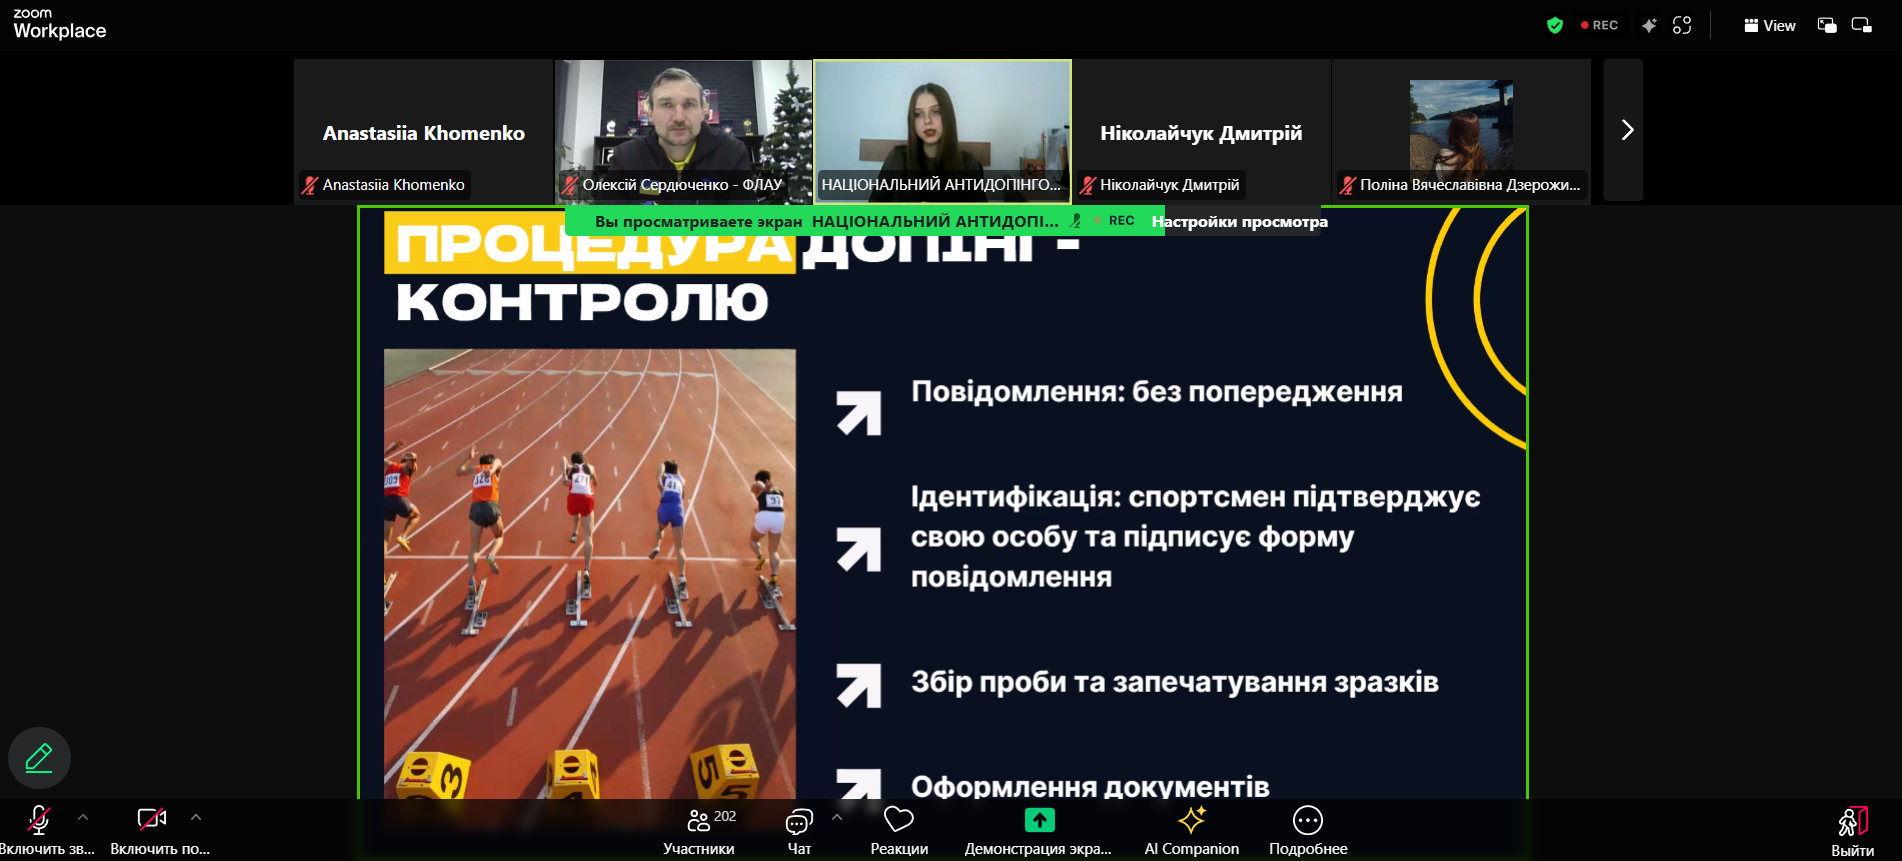
Task: Expand video options arrow next to camera
Action: point(196,817)
